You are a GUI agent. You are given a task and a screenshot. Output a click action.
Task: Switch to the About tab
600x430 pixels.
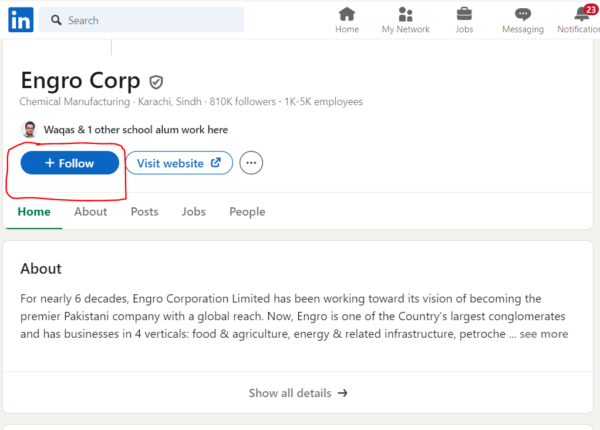pyautogui.click(x=91, y=212)
